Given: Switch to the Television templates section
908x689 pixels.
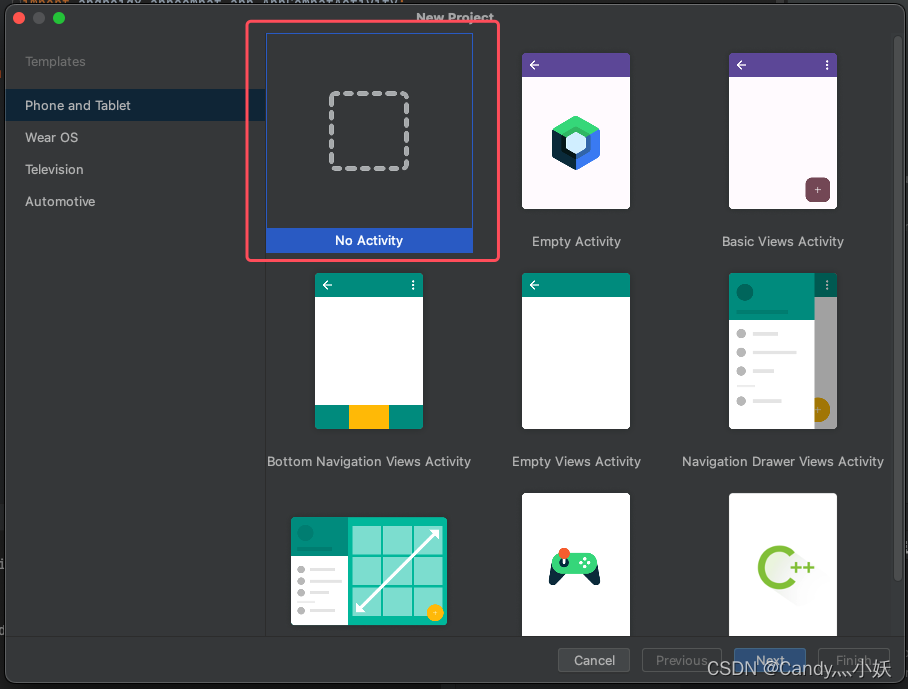Looking at the screenshot, I should [x=53, y=169].
